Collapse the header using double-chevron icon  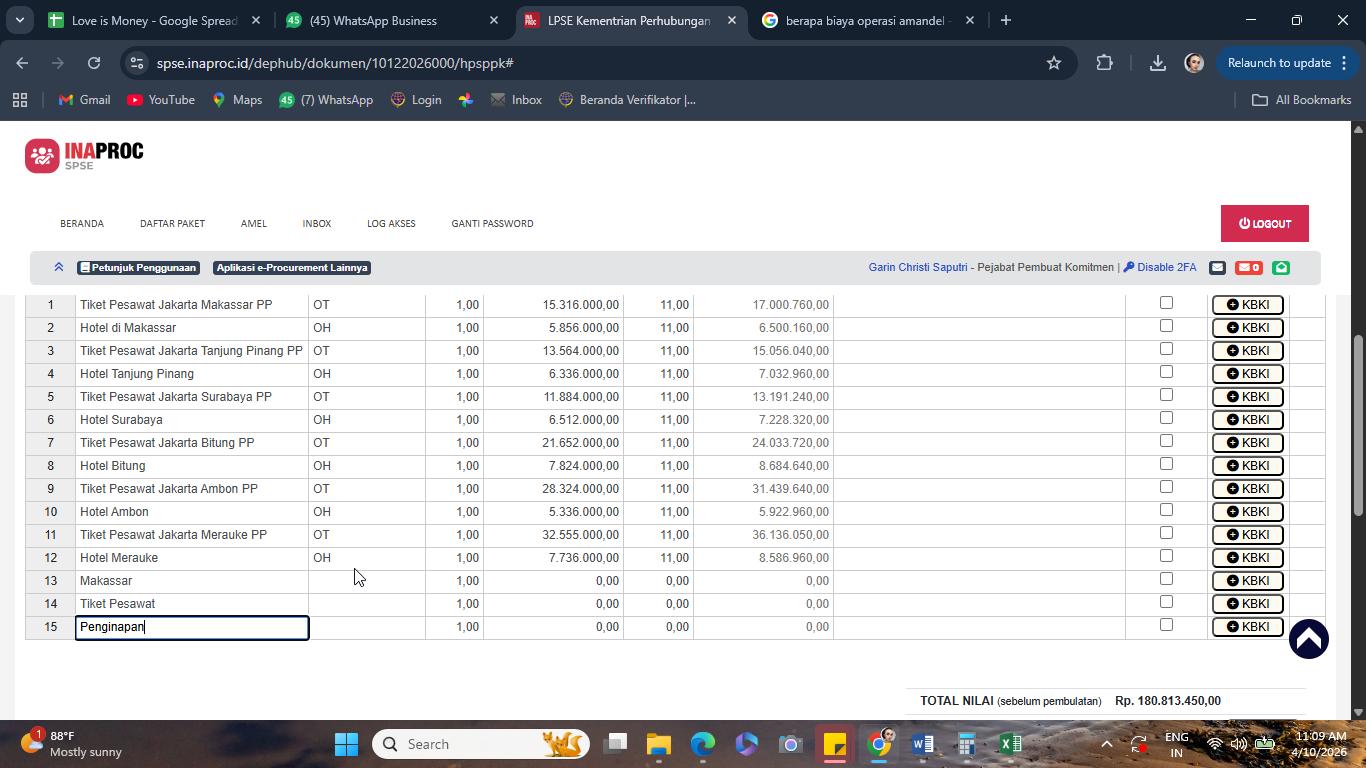coord(59,267)
